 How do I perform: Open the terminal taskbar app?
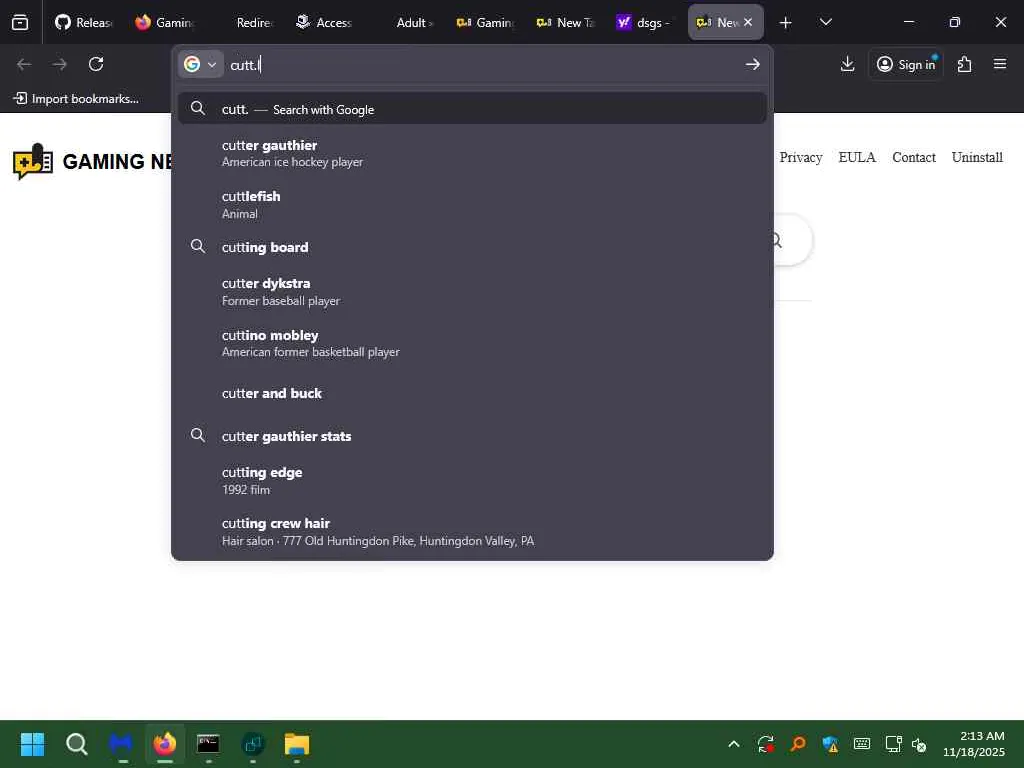[x=208, y=744]
